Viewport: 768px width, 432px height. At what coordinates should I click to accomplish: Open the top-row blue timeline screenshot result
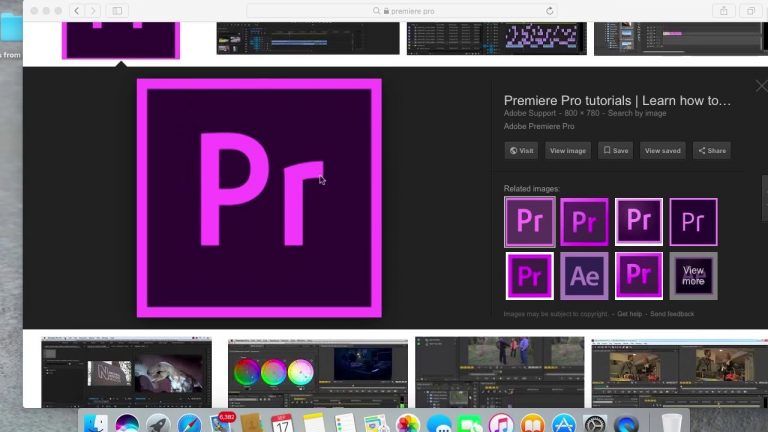coord(308,38)
